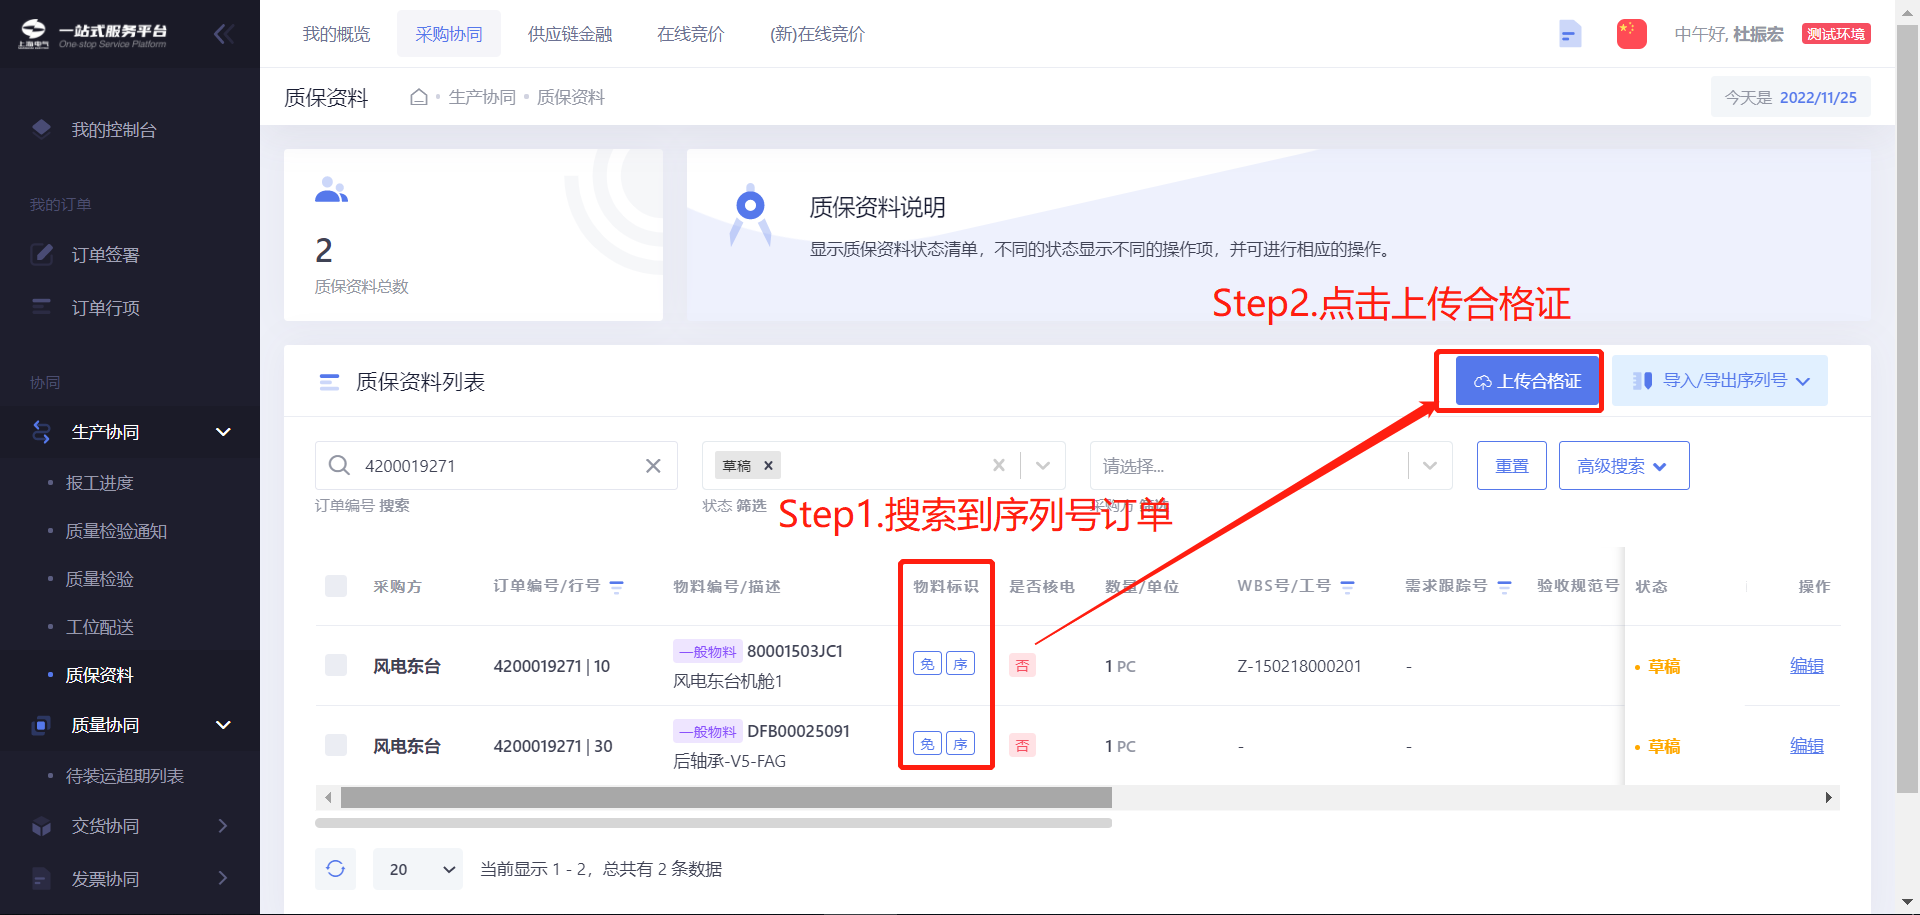This screenshot has width=1920, height=915.
Task: Collapse the sidebar with double-chevron icon
Action: pyautogui.click(x=223, y=35)
